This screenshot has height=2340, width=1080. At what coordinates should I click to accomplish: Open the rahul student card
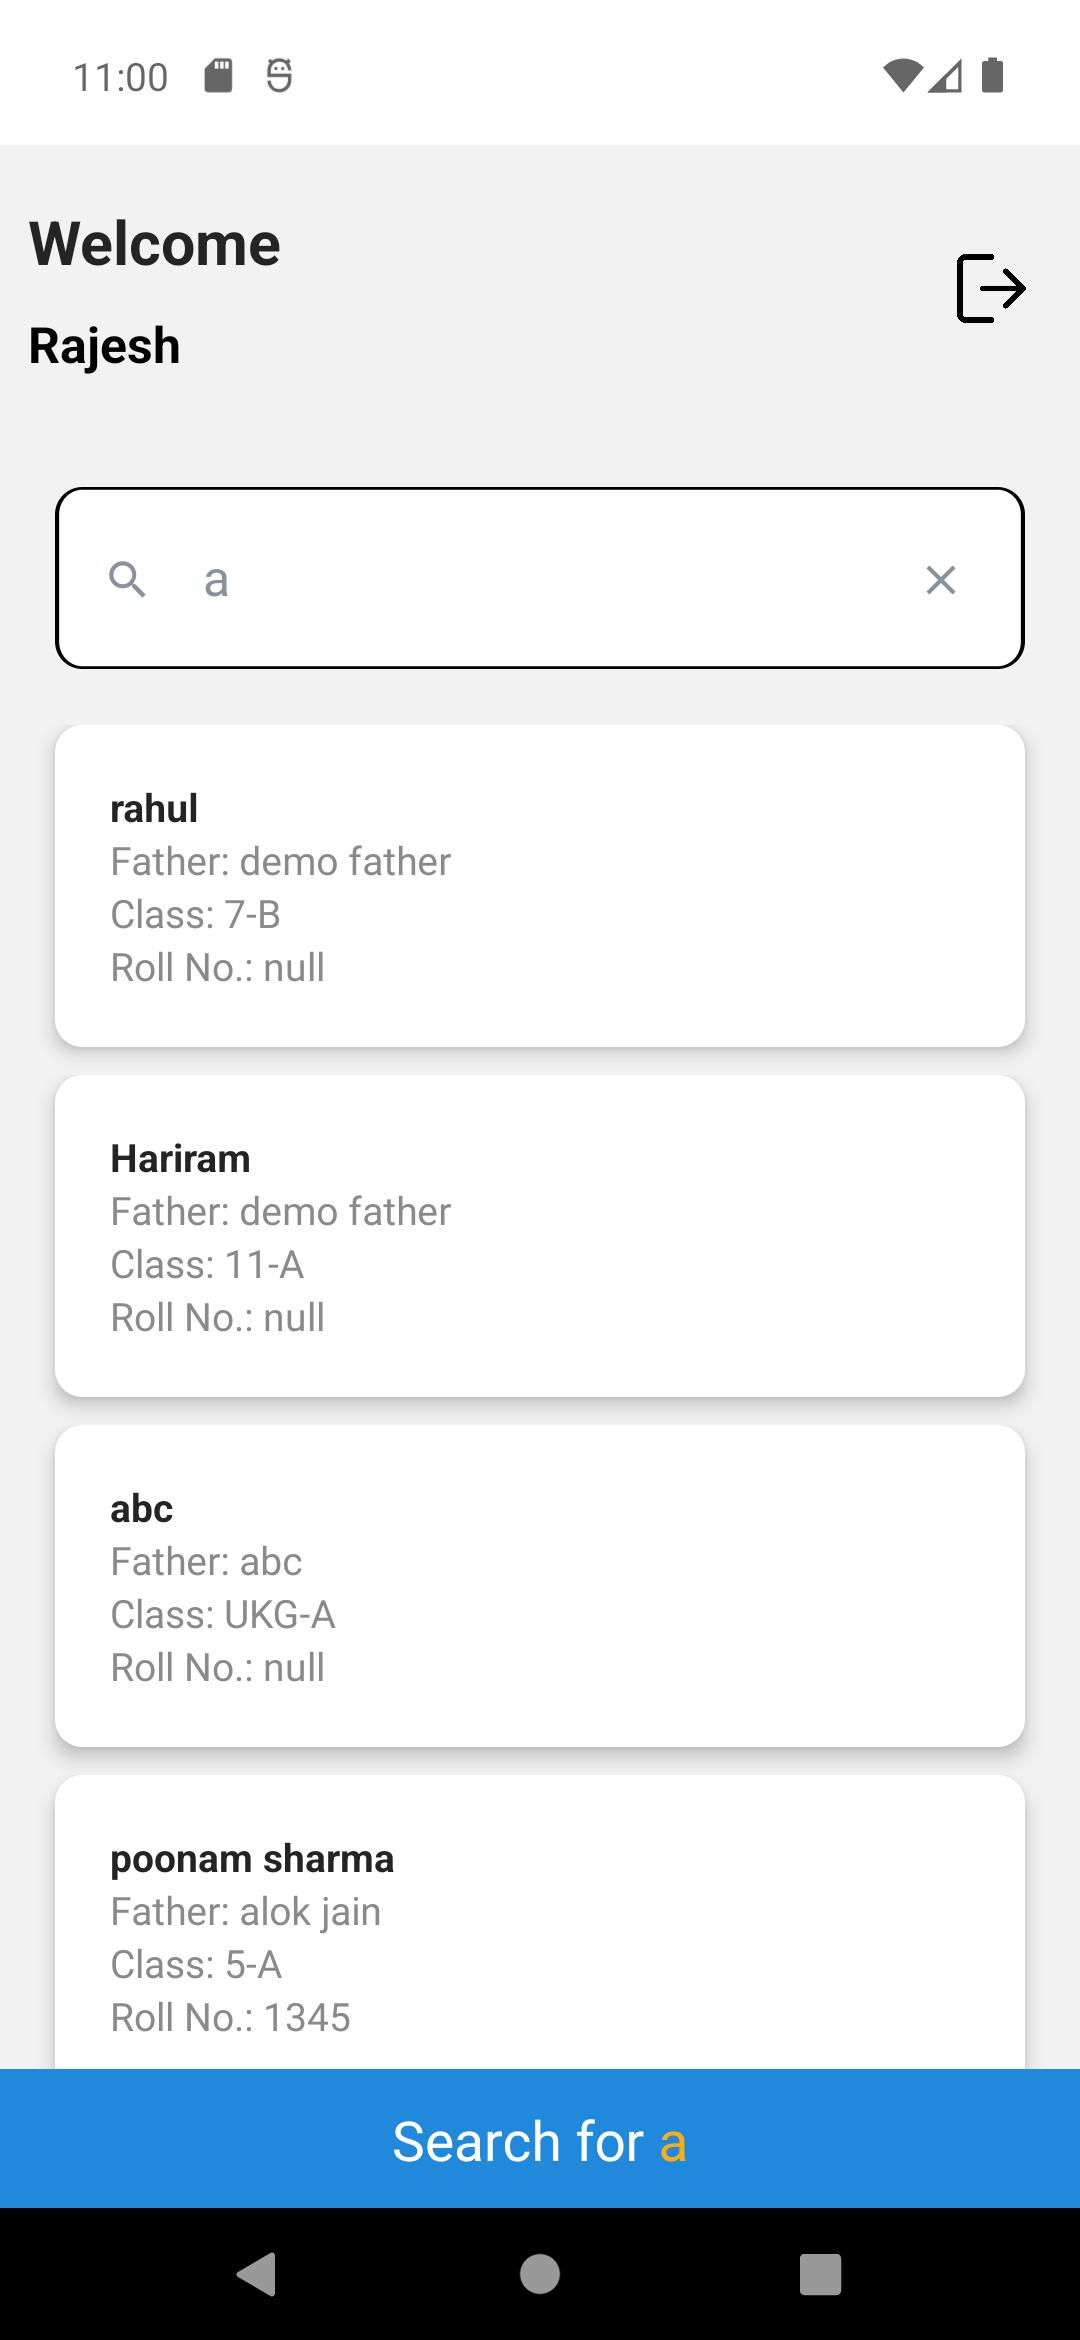tap(540, 886)
